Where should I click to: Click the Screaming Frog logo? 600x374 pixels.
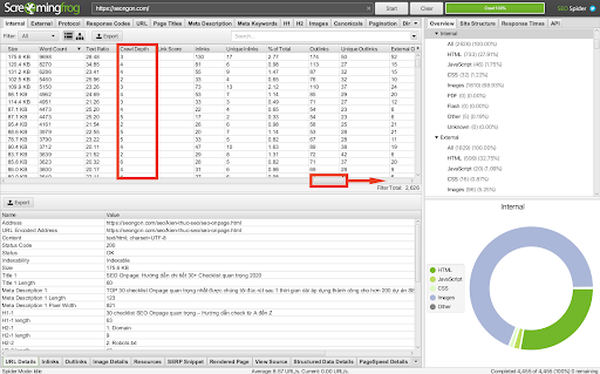pos(42,8)
